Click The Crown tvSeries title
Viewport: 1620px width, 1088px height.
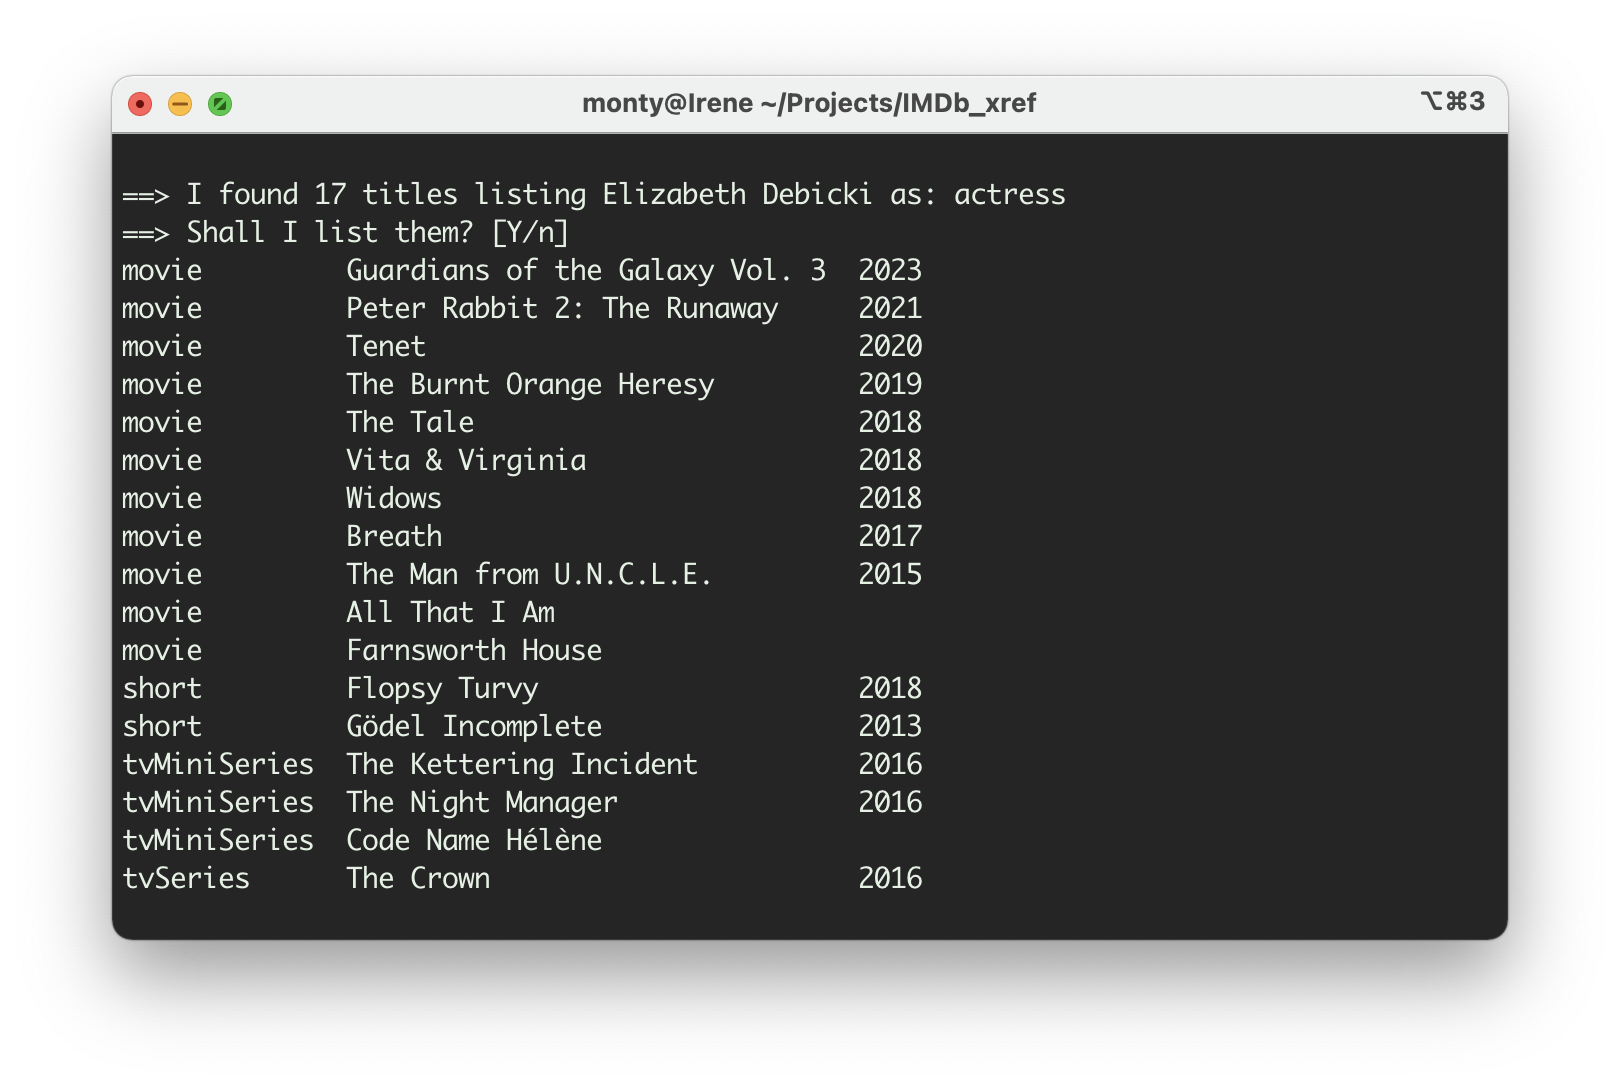418,878
